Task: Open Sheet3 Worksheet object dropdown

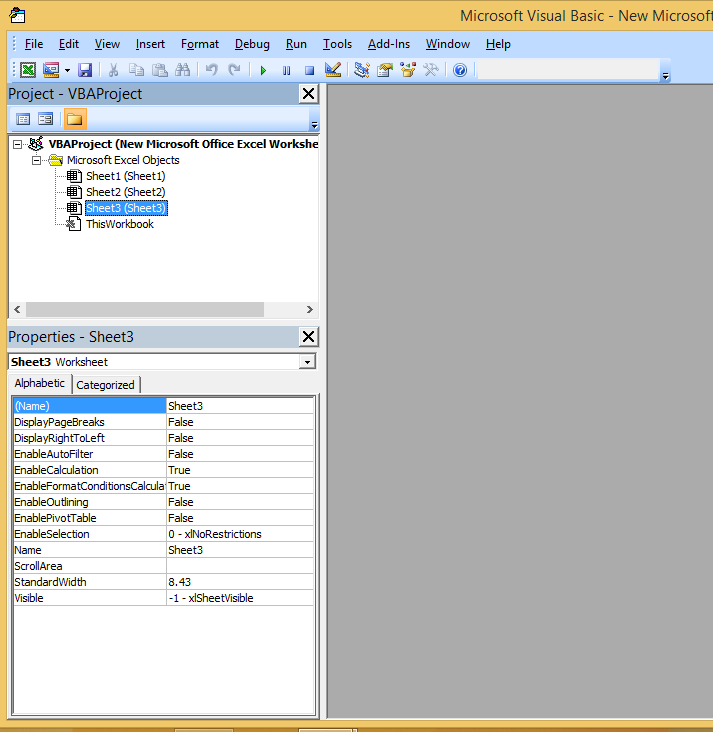Action: 307,362
